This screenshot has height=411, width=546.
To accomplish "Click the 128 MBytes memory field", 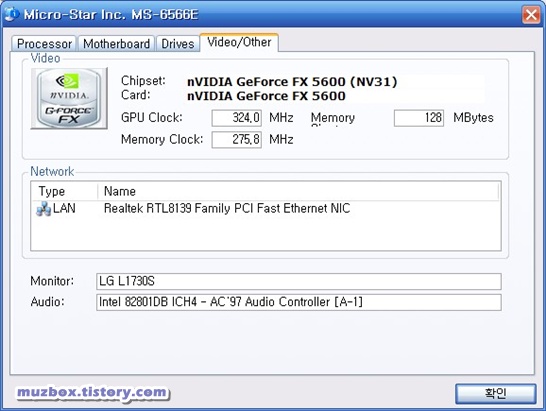I will [x=419, y=118].
